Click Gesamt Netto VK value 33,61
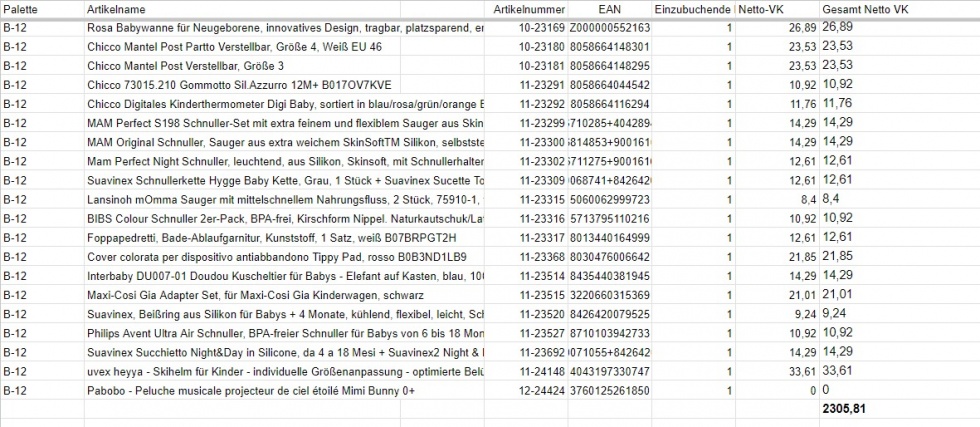 click(899, 371)
